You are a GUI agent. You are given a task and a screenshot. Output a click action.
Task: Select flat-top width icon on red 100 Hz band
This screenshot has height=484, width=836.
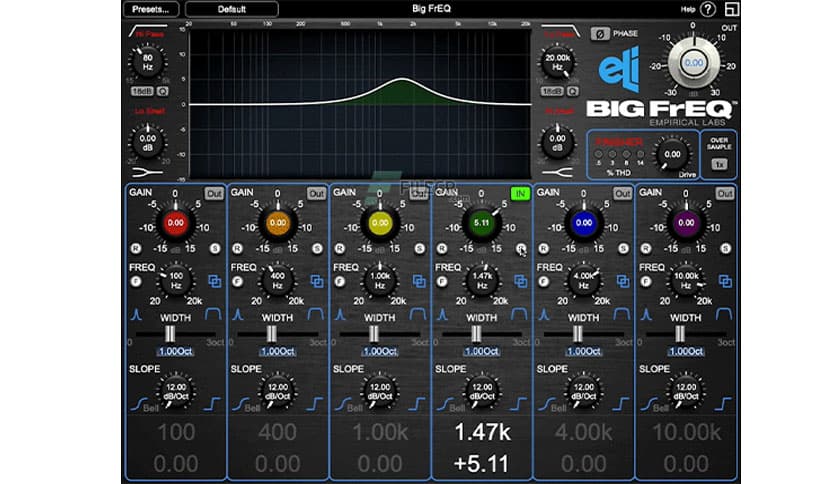(213, 314)
